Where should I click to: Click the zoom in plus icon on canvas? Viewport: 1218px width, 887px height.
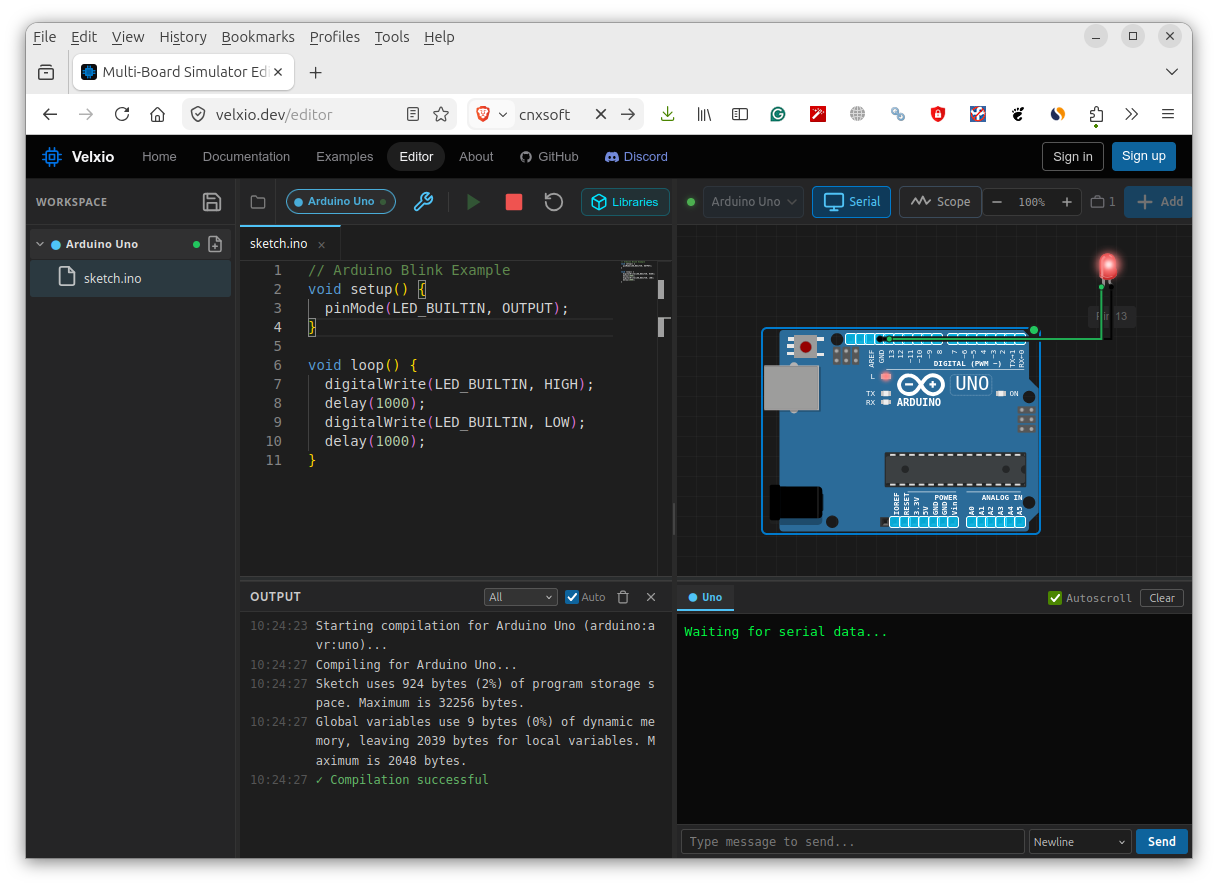(x=1067, y=202)
